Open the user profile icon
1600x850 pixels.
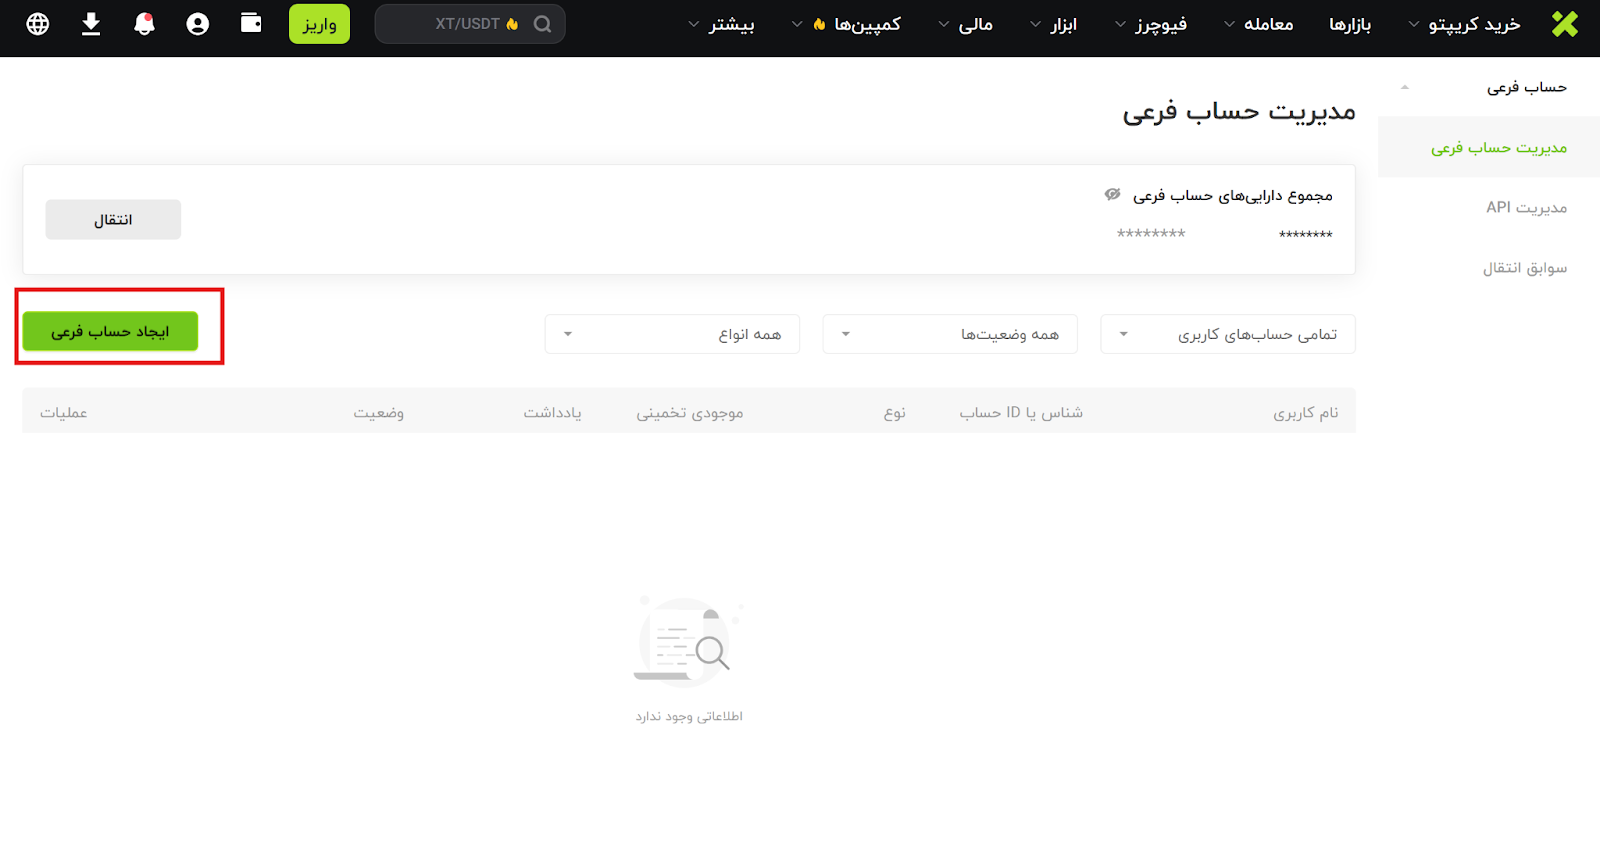(198, 24)
